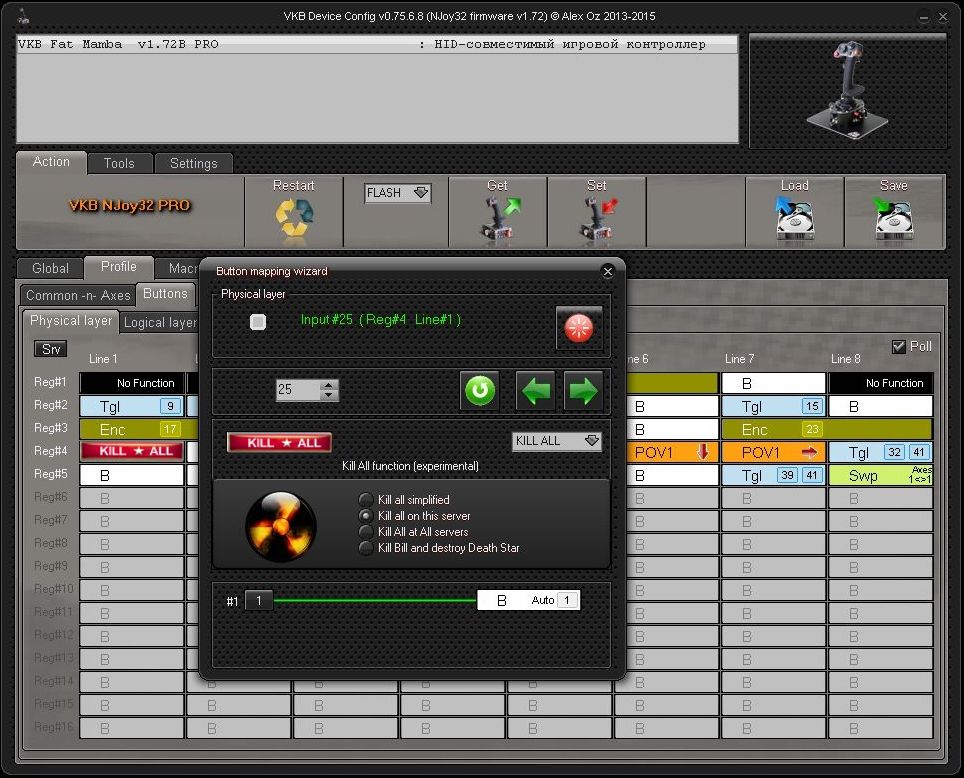Switch to the Tools tab

(119, 164)
